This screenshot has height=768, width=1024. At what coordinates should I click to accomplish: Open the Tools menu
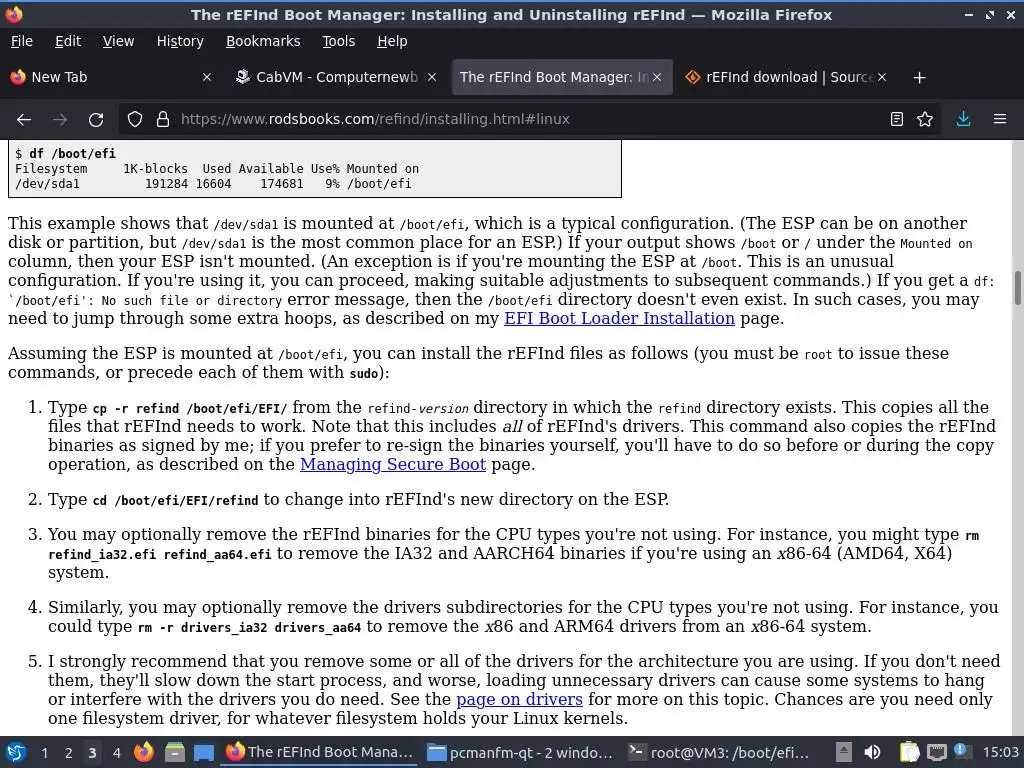point(338,41)
